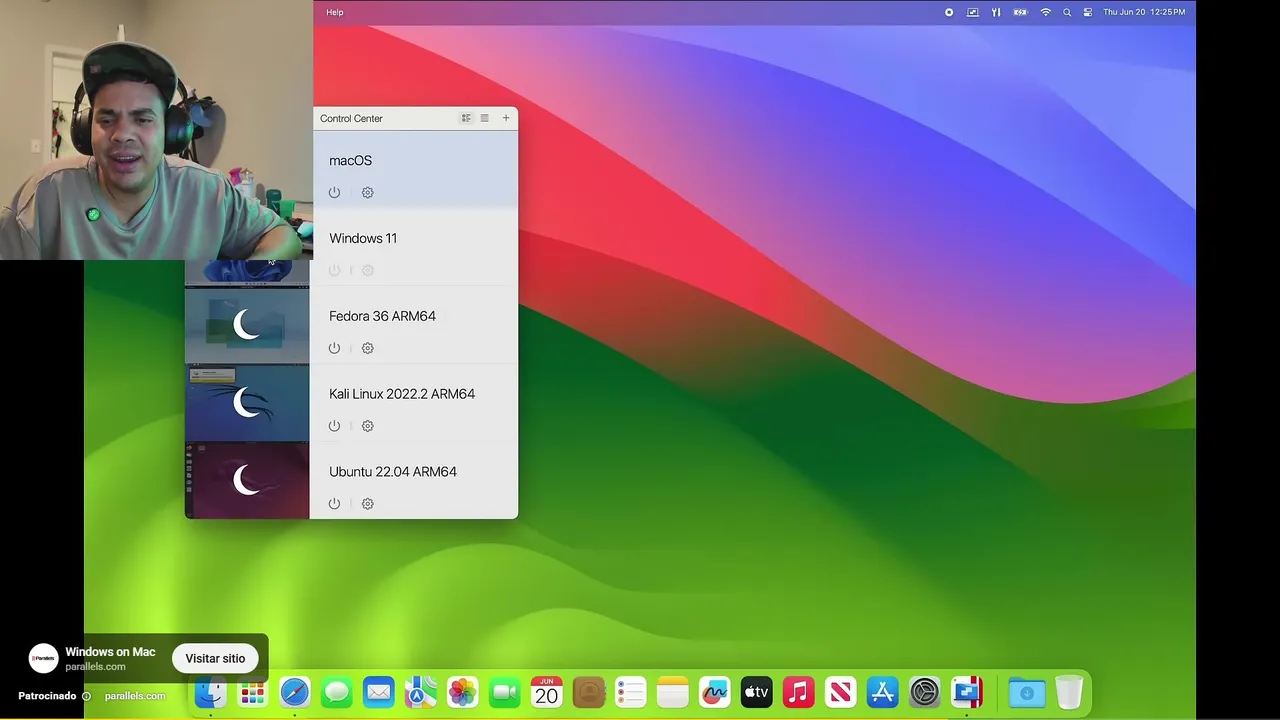
Task: Click the tools menu bar icon
Action: pyautogui.click(x=996, y=12)
